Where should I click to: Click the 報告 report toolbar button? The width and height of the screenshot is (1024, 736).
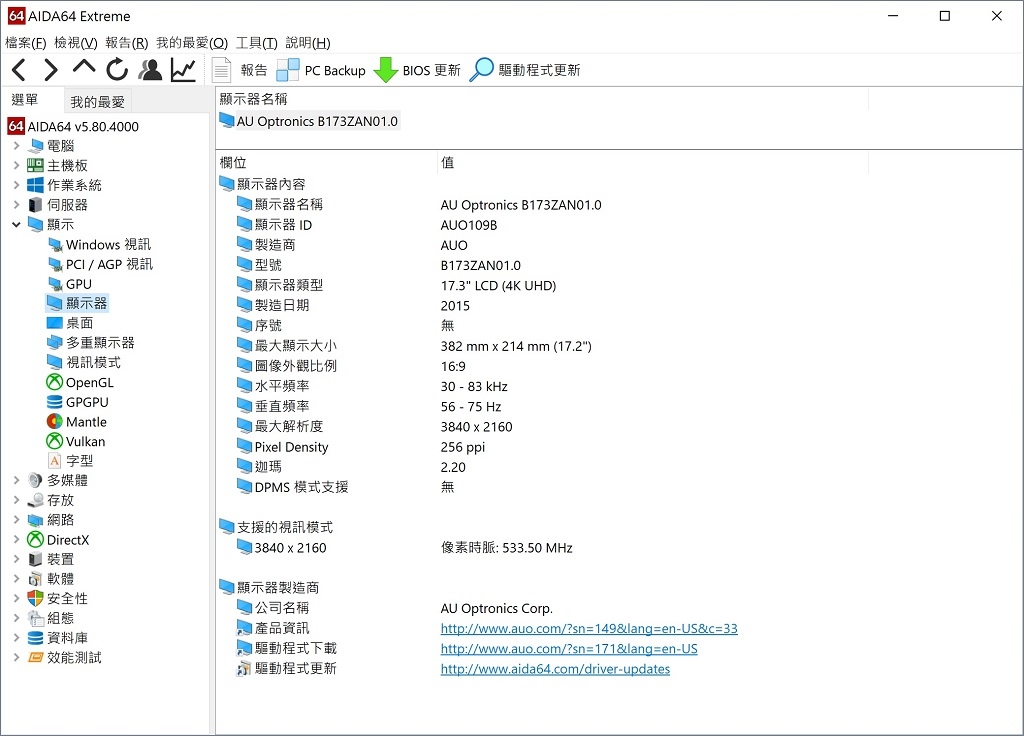[x=240, y=70]
